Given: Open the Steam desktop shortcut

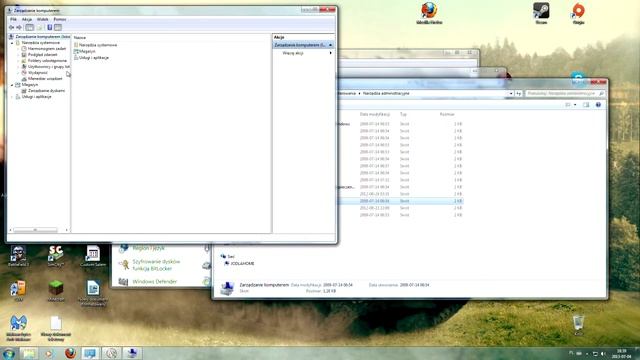Looking at the screenshot, I should [541, 13].
